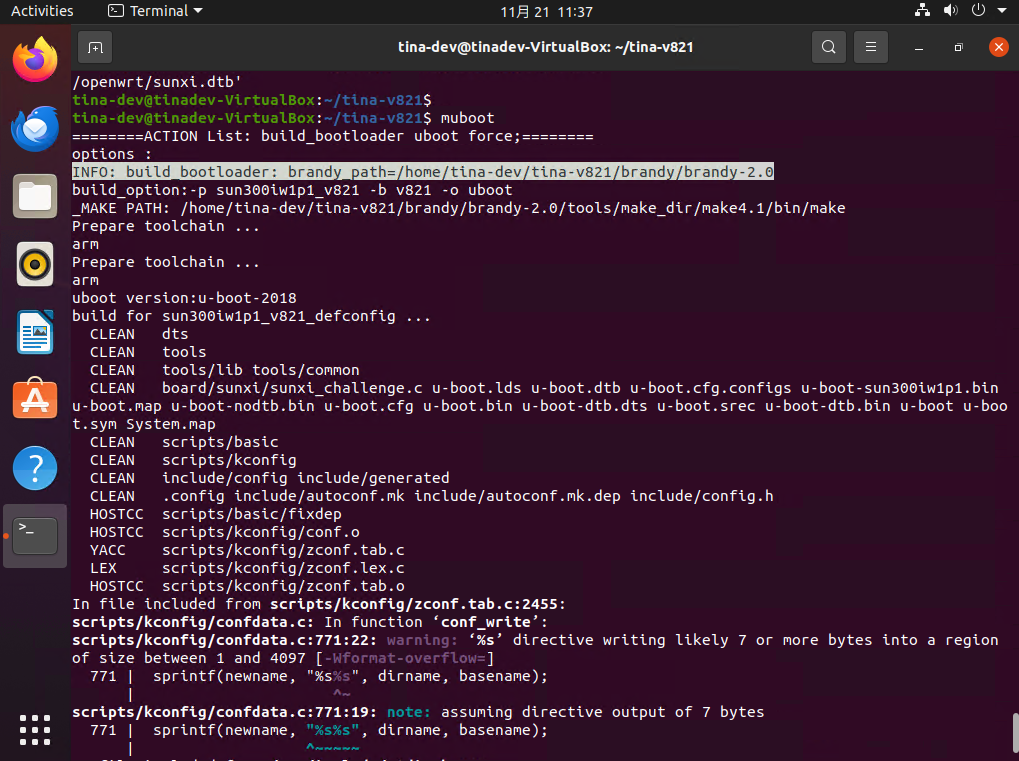Search the terminal output
The height and width of the screenshot is (761, 1019).
828,47
